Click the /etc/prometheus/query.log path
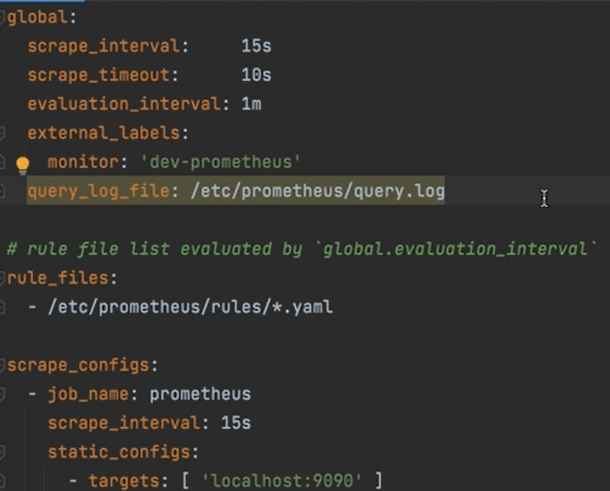Screen dimensions: 610x491 tap(317, 191)
